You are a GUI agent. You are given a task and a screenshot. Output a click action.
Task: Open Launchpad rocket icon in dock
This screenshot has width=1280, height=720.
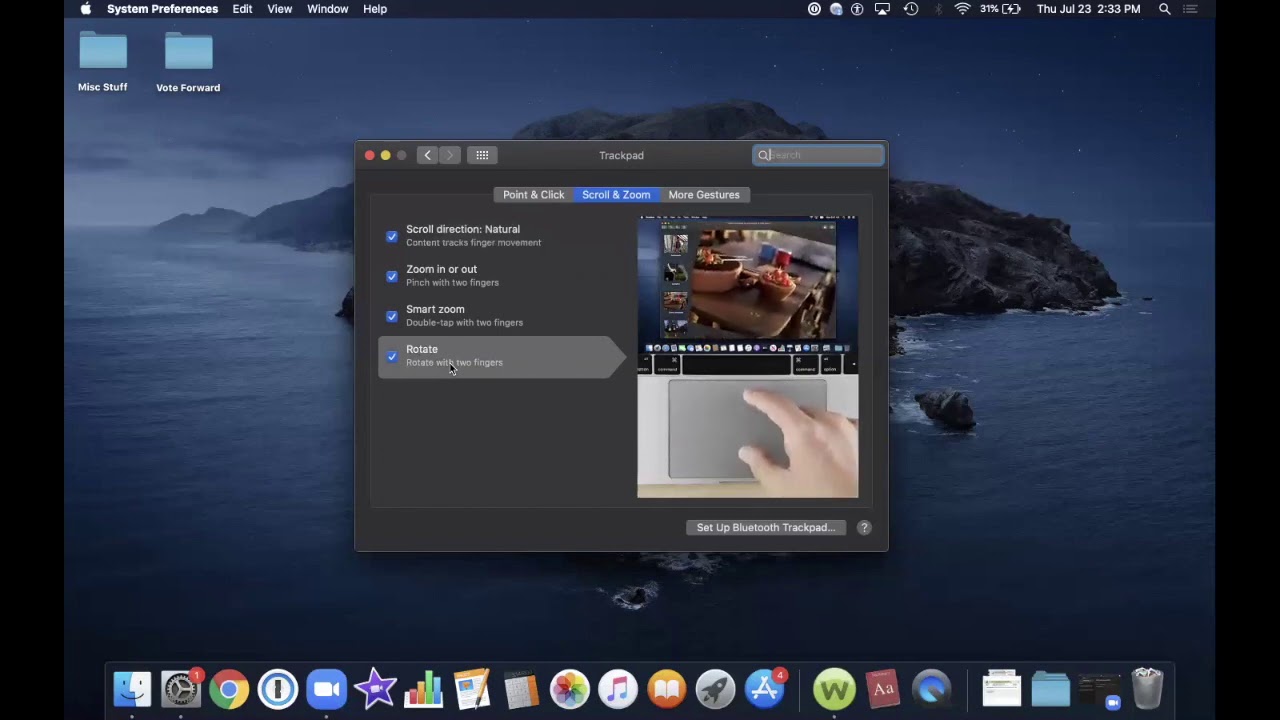[715, 689]
